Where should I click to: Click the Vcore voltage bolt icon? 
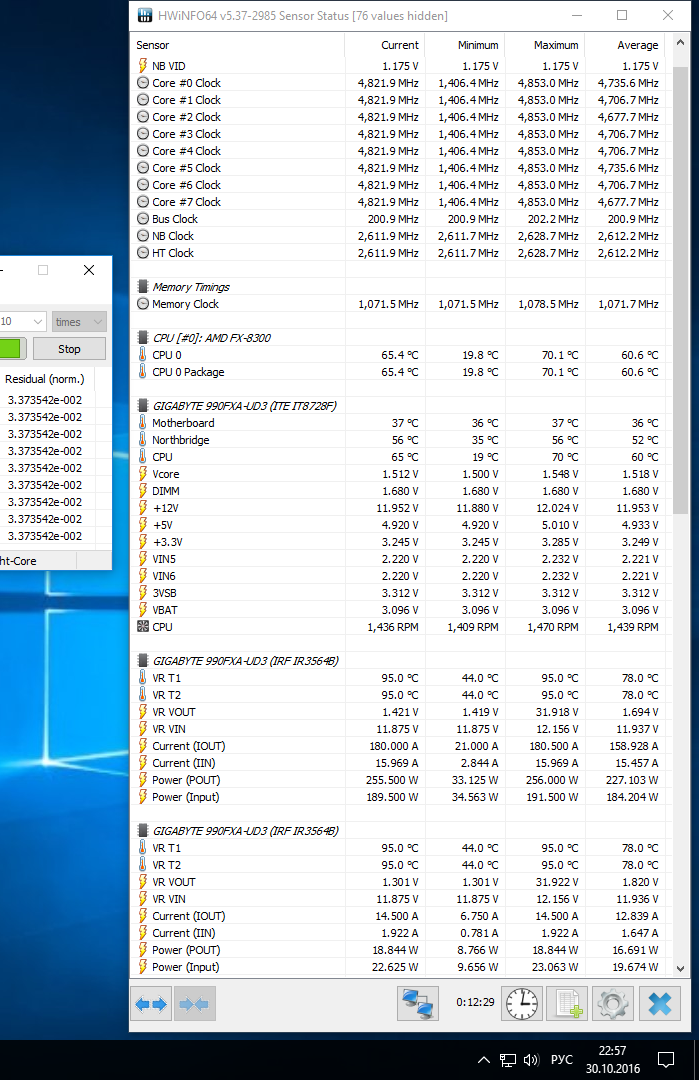[143, 474]
